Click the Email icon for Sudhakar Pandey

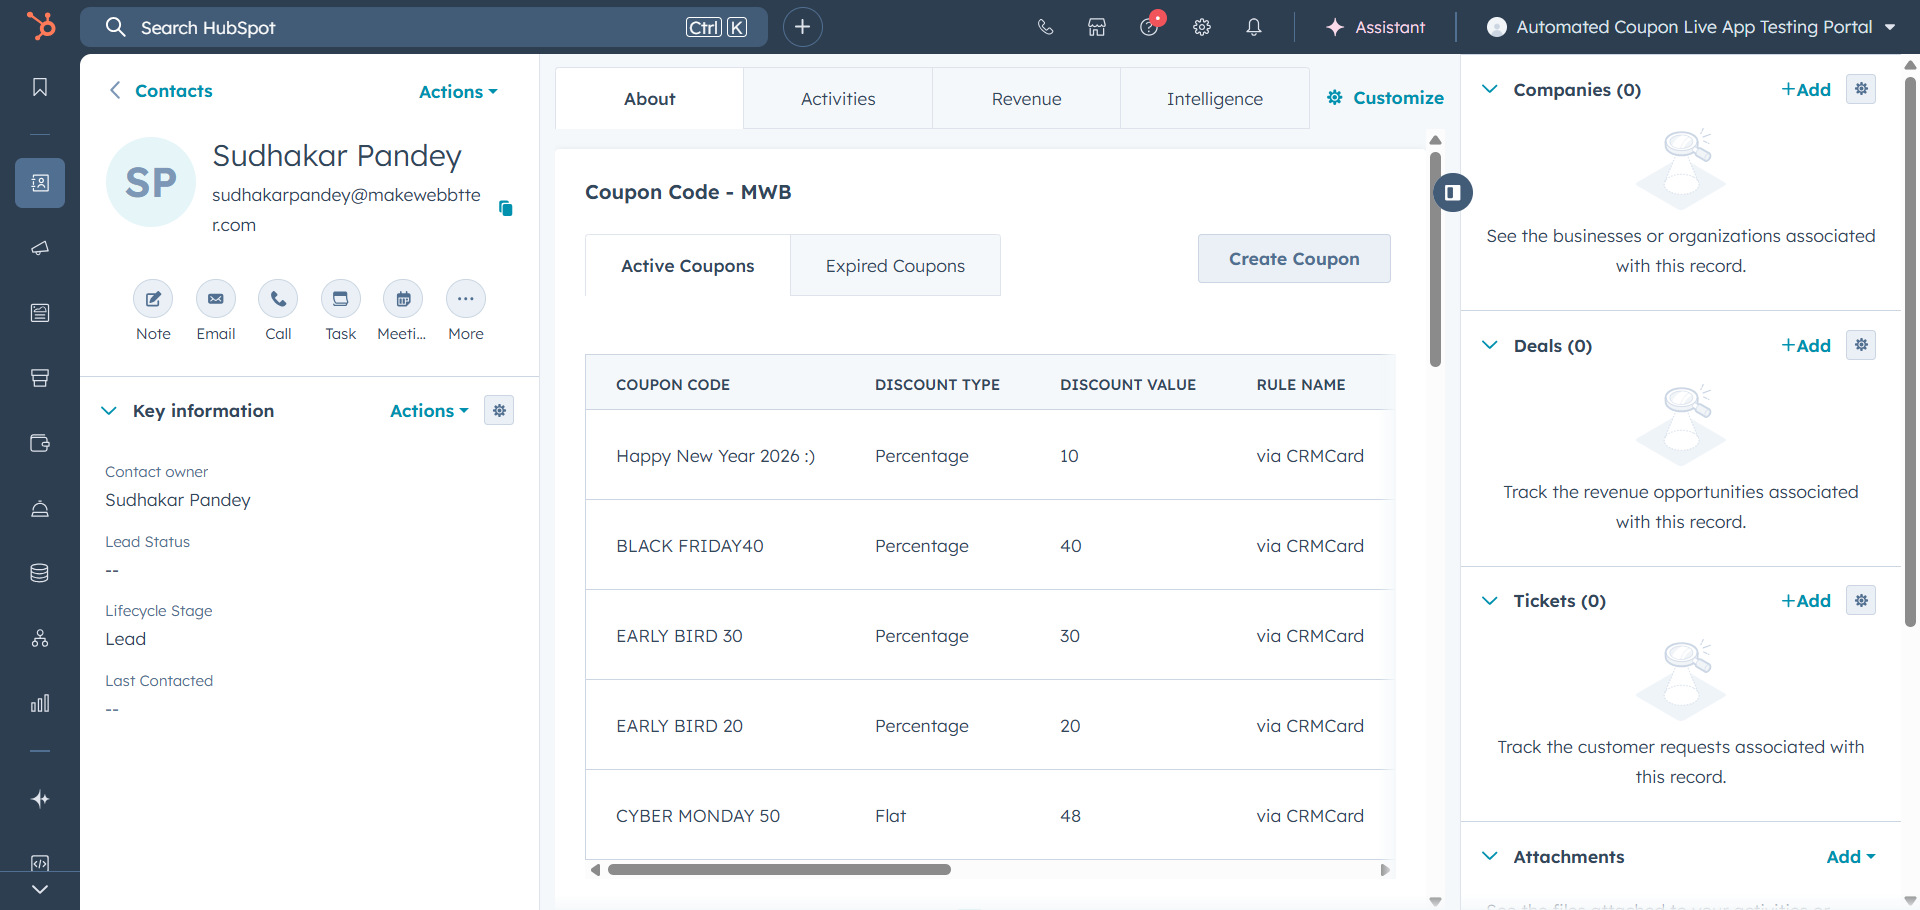pyautogui.click(x=215, y=299)
